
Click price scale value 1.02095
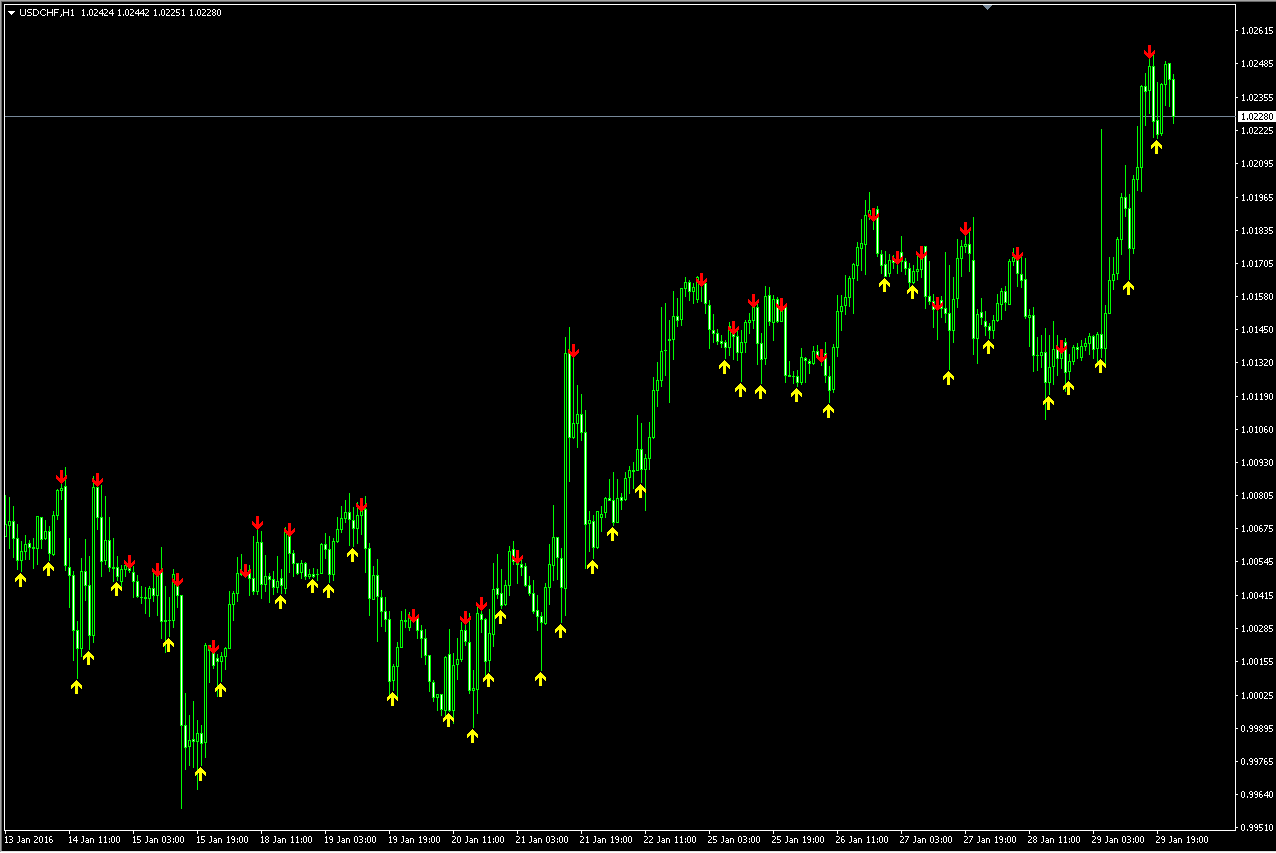pos(1256,164)
